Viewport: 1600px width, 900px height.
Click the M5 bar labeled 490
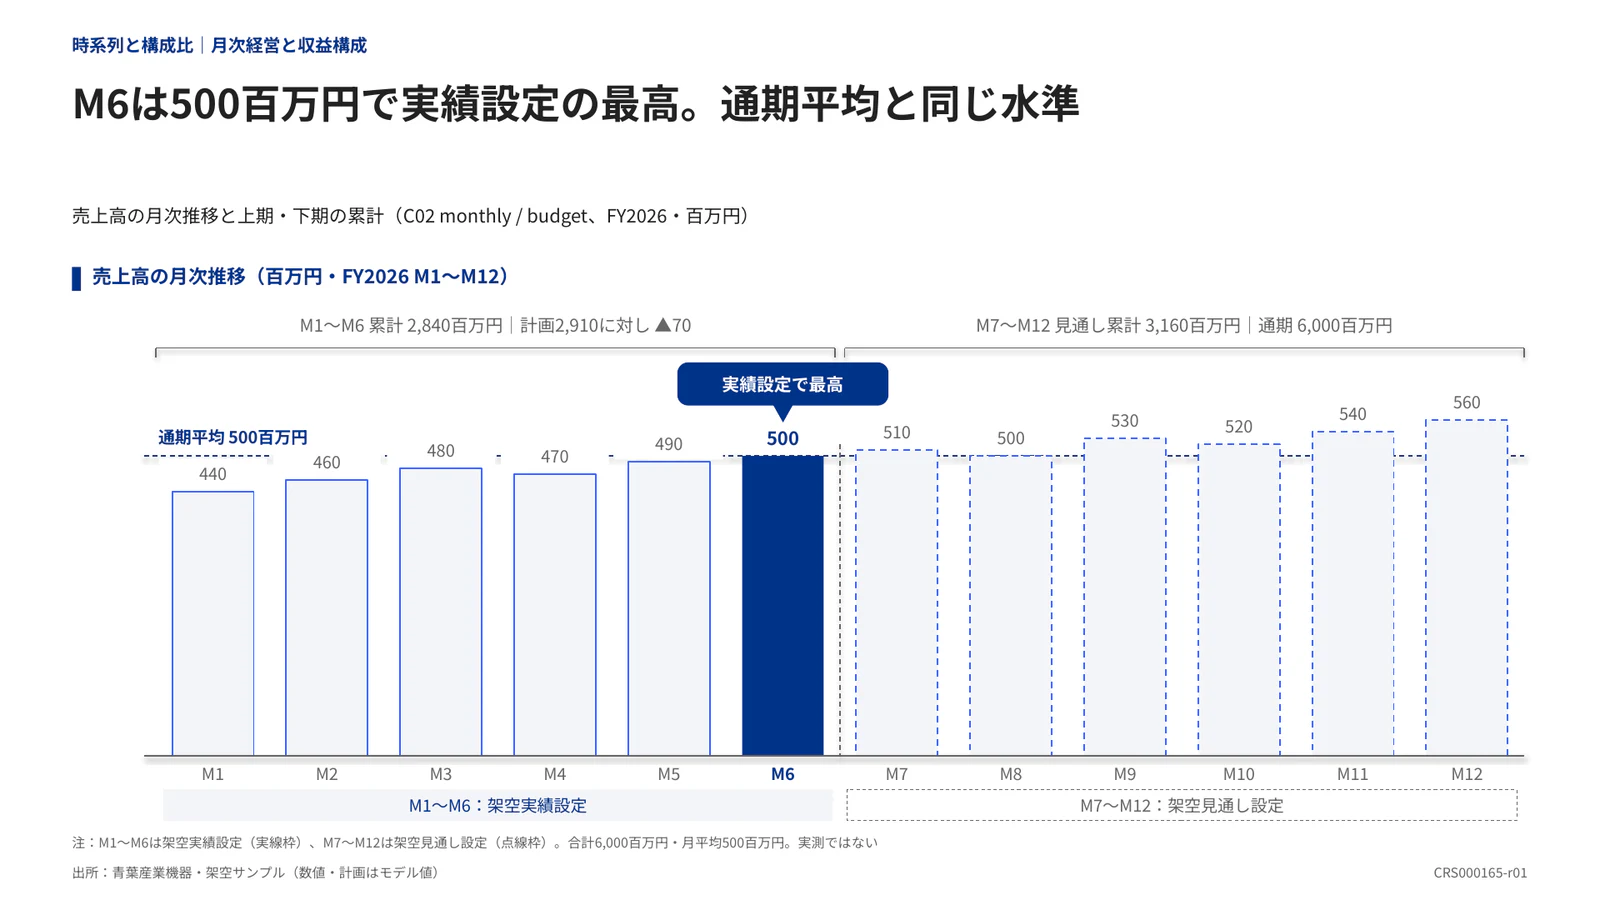pos(669,608)
